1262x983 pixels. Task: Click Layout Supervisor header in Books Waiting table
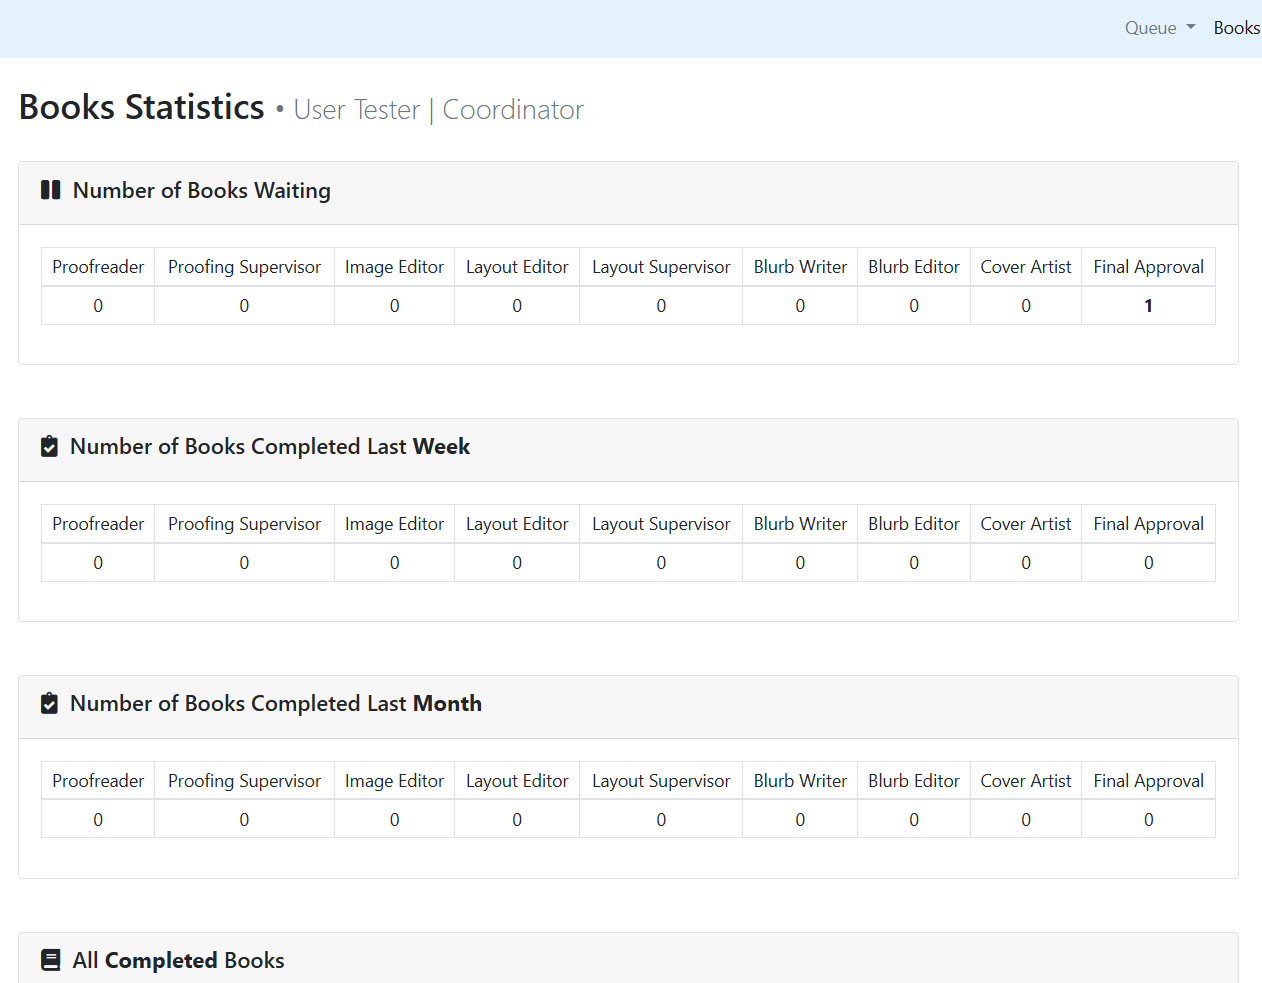661,267
